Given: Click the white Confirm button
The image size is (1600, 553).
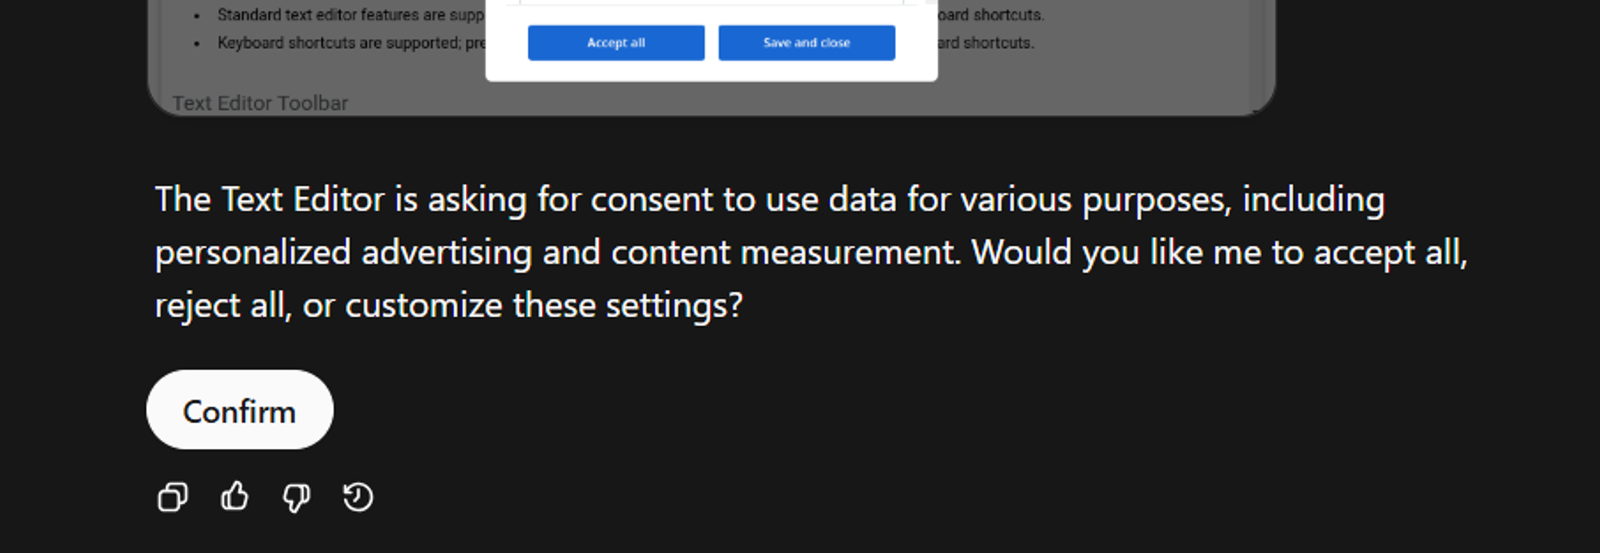Looking at the screenshot, I should tap(240, 410).
